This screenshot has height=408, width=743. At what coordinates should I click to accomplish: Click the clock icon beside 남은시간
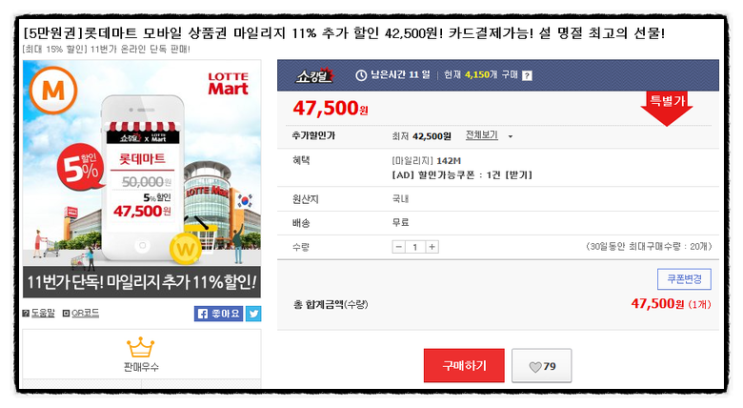click(361, 75)
